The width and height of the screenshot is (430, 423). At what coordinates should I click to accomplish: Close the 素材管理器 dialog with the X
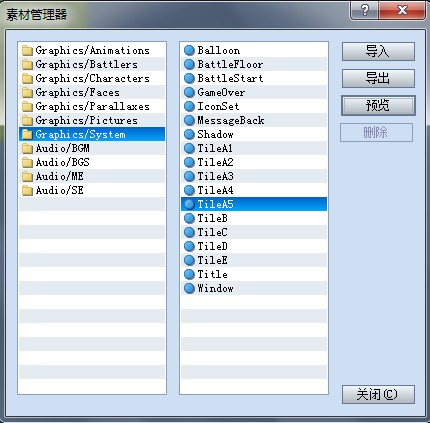402,10
